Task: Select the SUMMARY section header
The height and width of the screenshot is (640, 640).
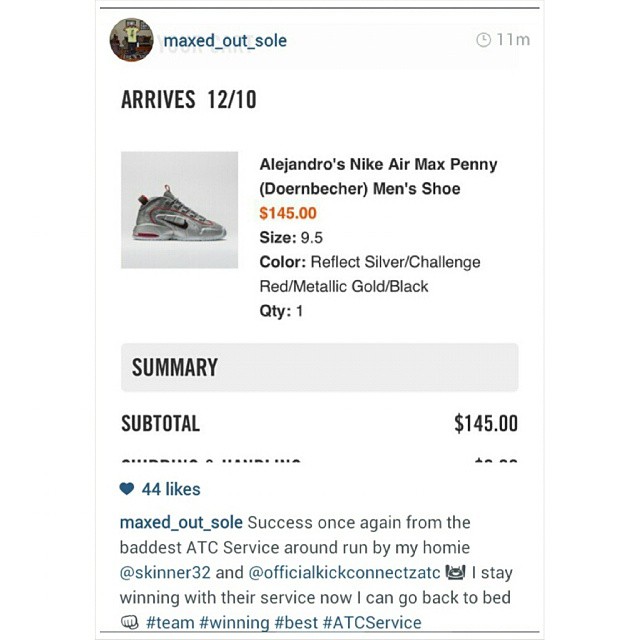Action: tap(320, 367)
